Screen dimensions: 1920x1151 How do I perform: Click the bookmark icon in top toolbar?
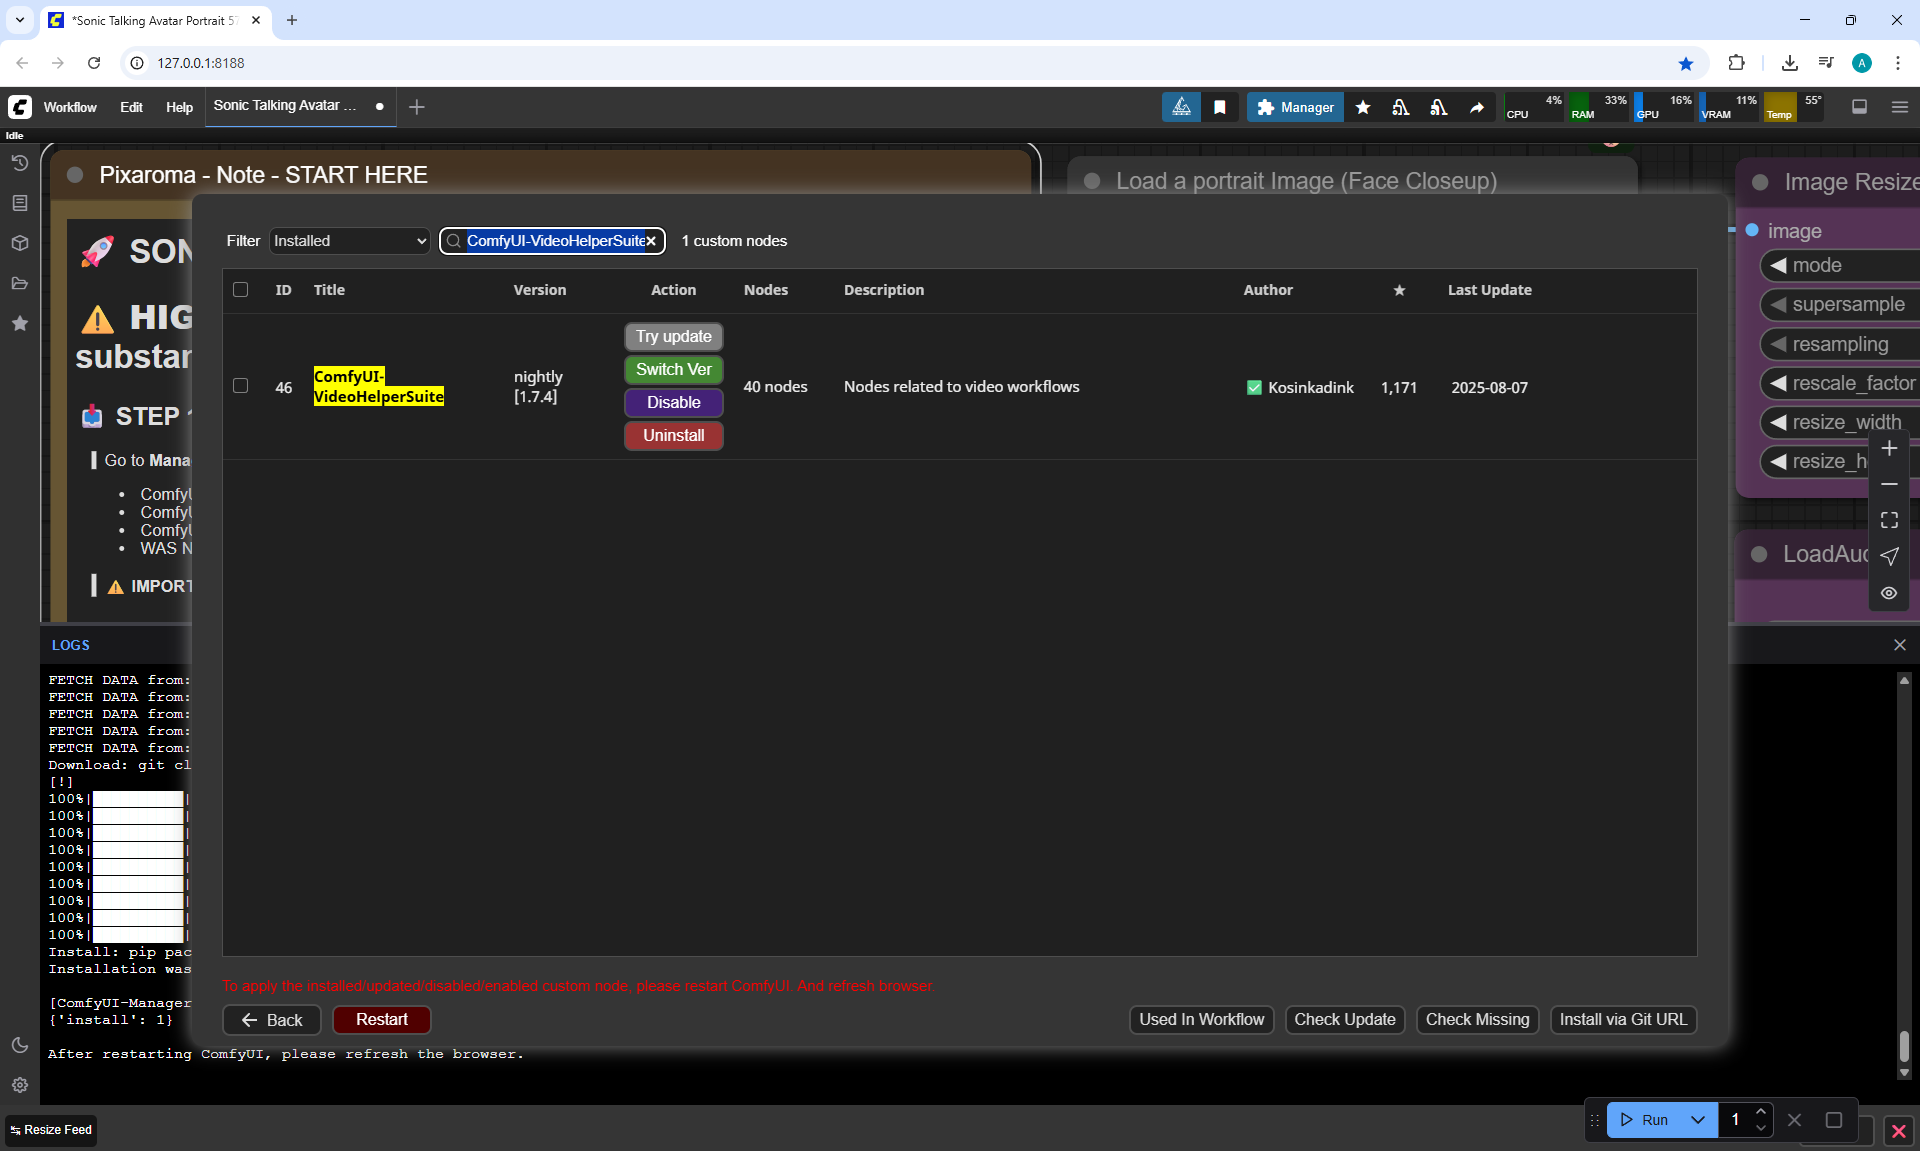pos(1220,107)
